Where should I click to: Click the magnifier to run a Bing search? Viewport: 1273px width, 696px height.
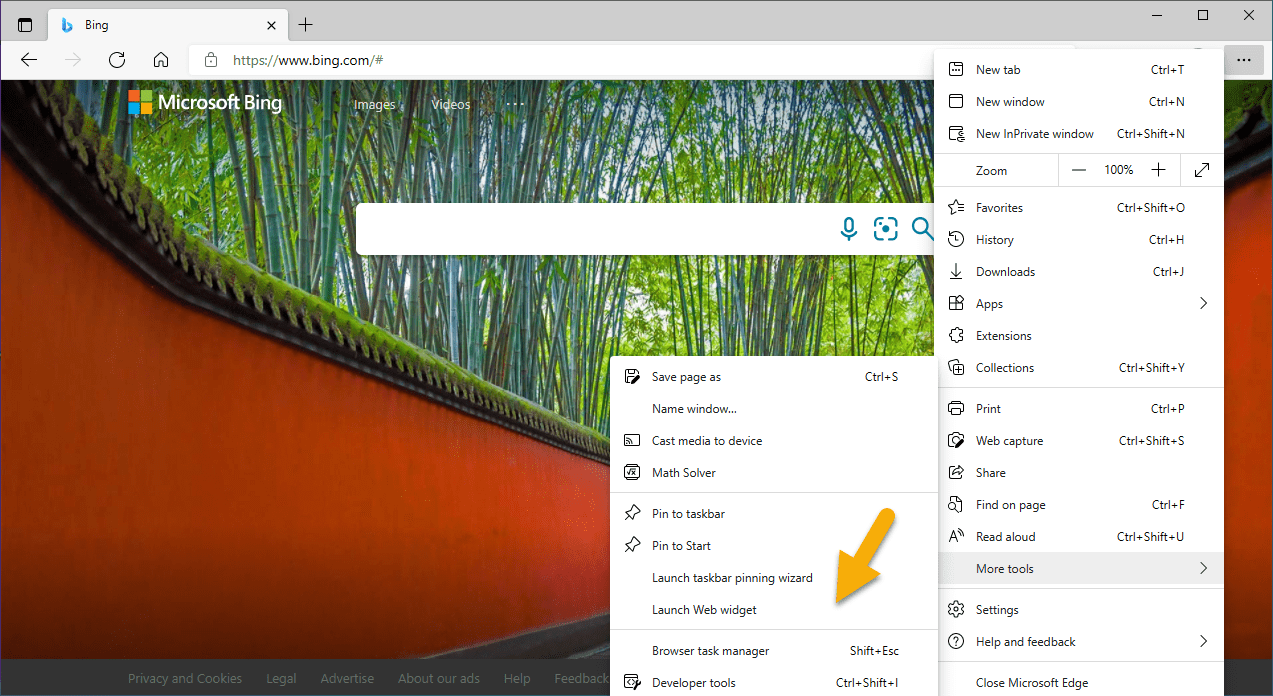click(x=921, y=229)
